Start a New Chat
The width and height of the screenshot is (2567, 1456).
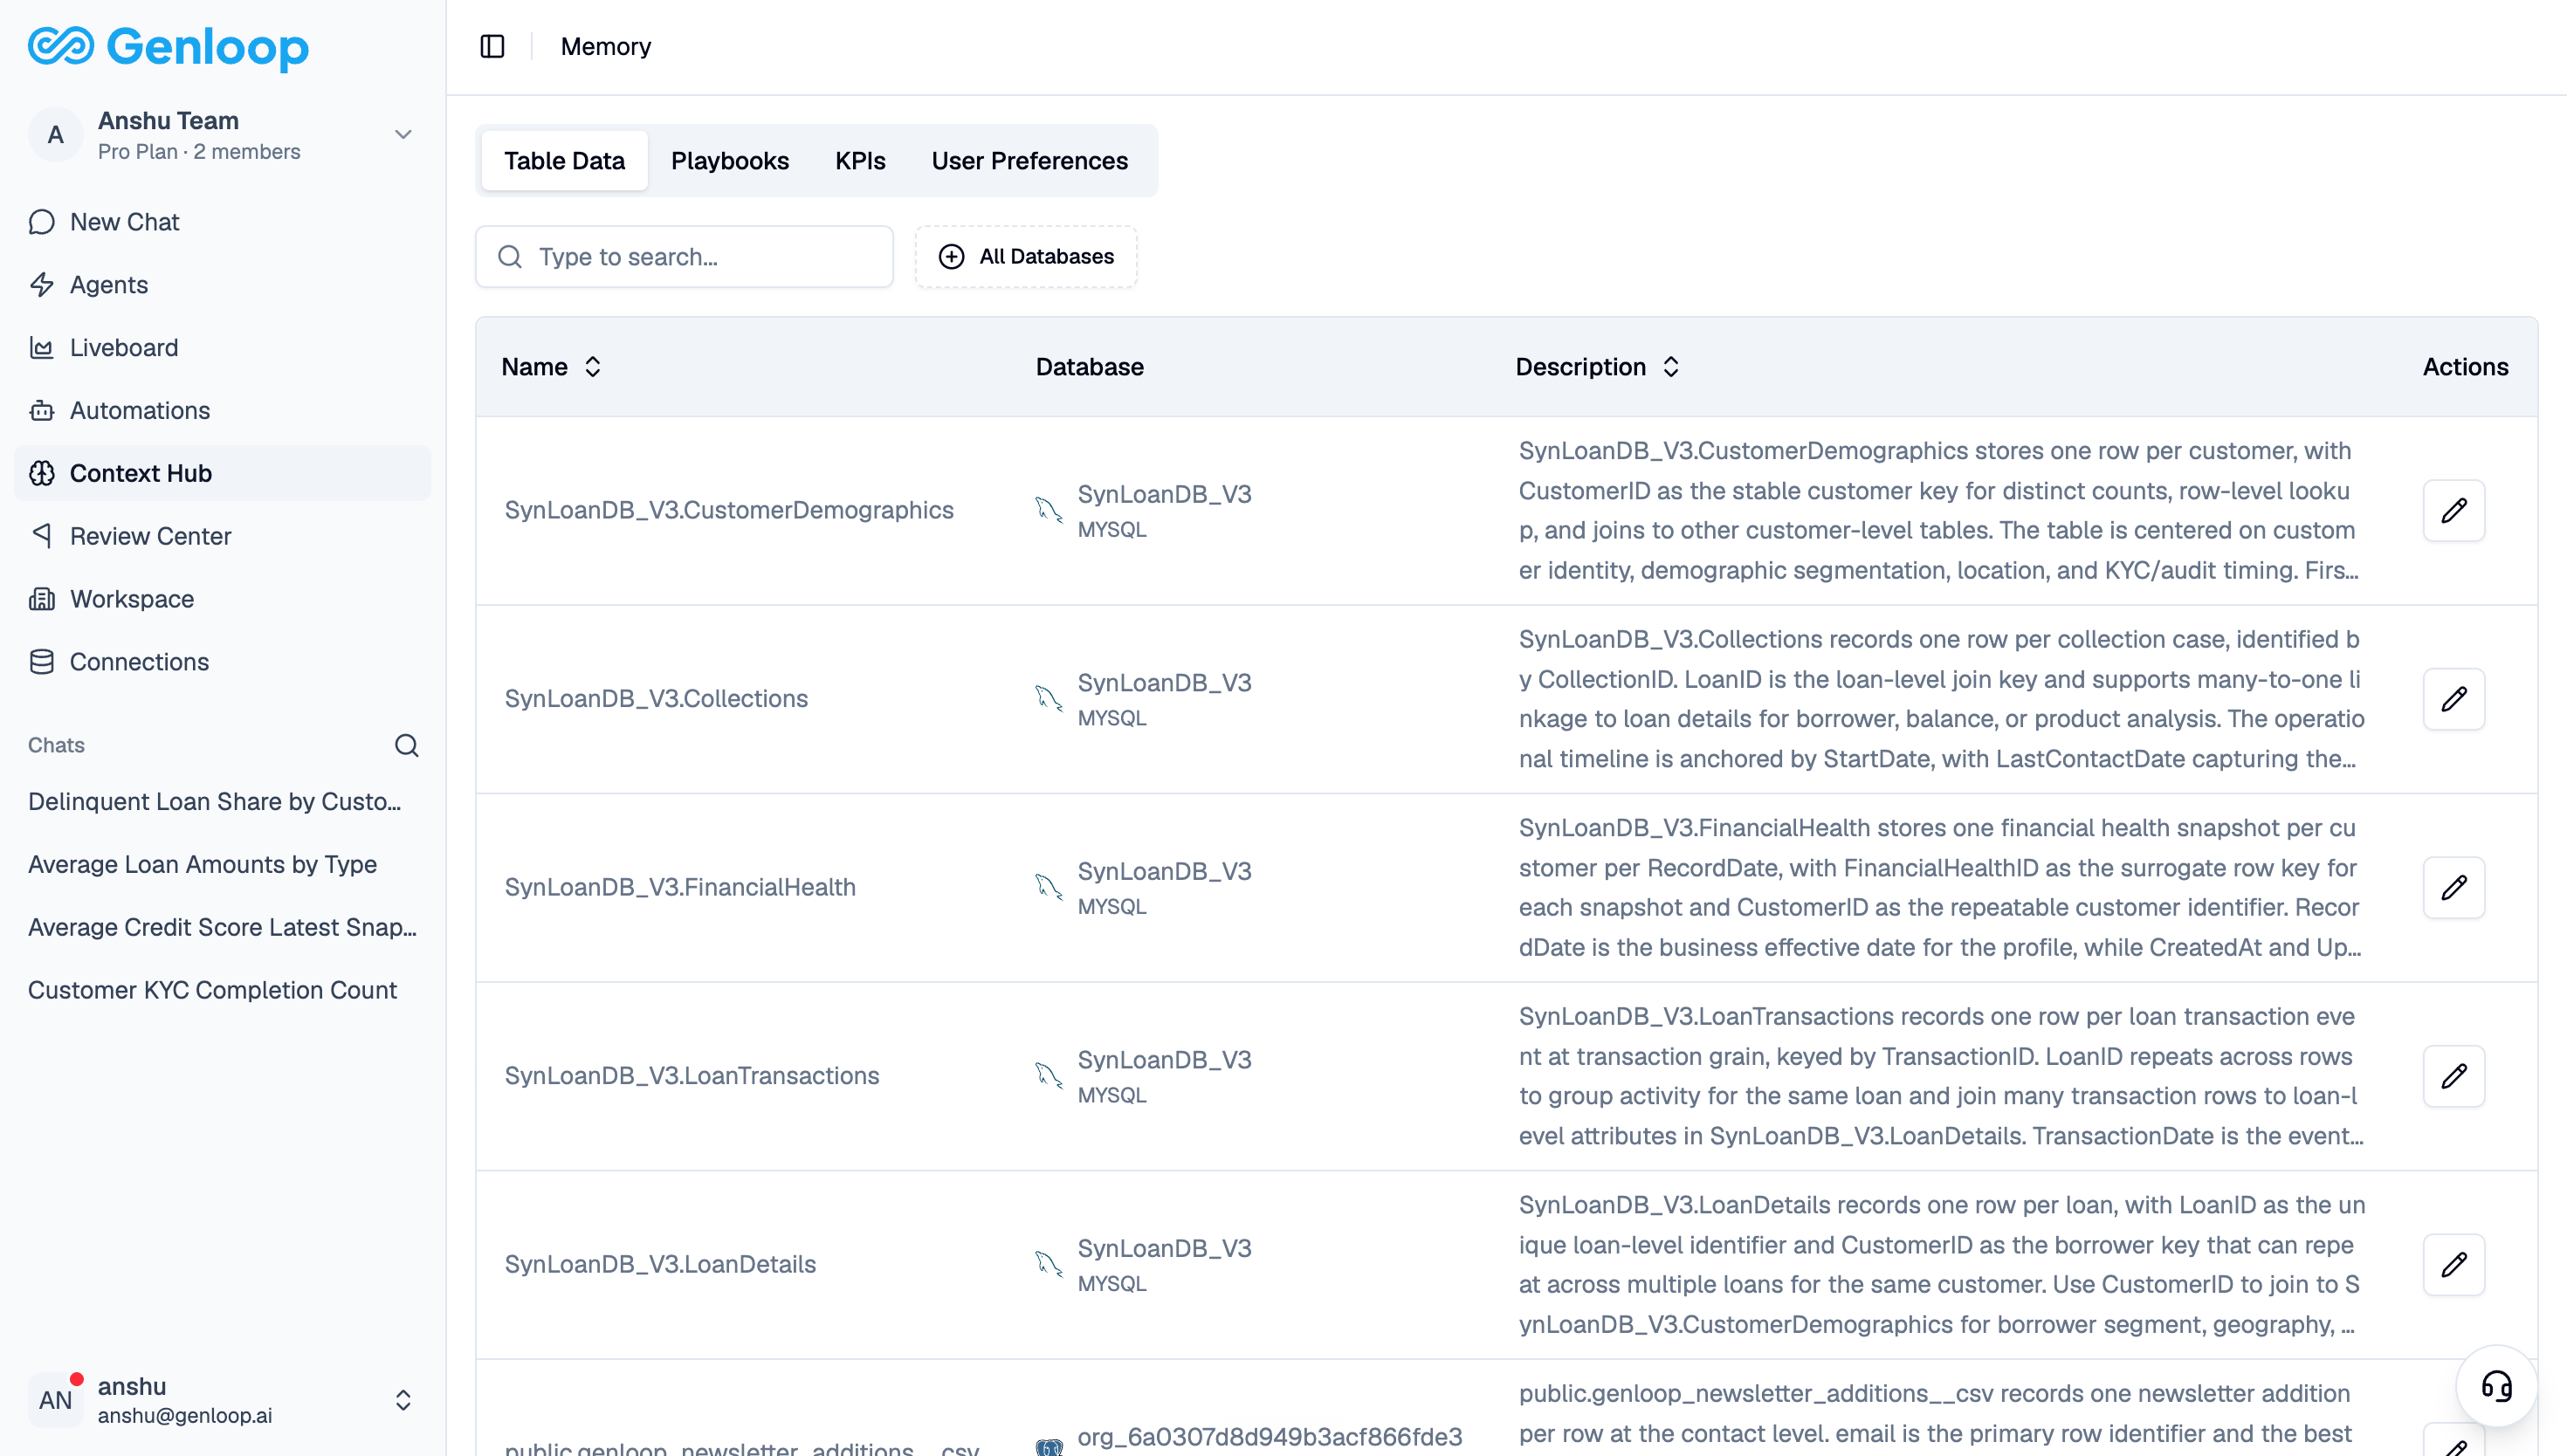coord(222,222)
